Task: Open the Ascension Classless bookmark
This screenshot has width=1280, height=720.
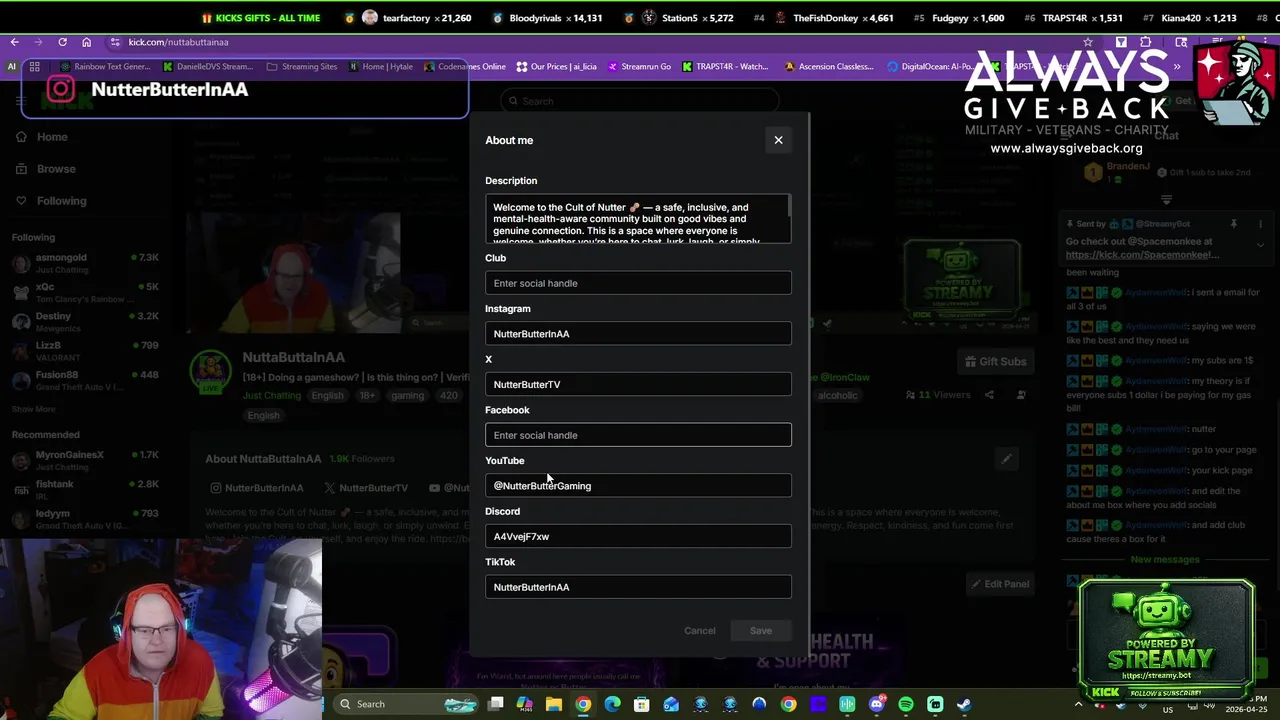Action: point(830,67)
